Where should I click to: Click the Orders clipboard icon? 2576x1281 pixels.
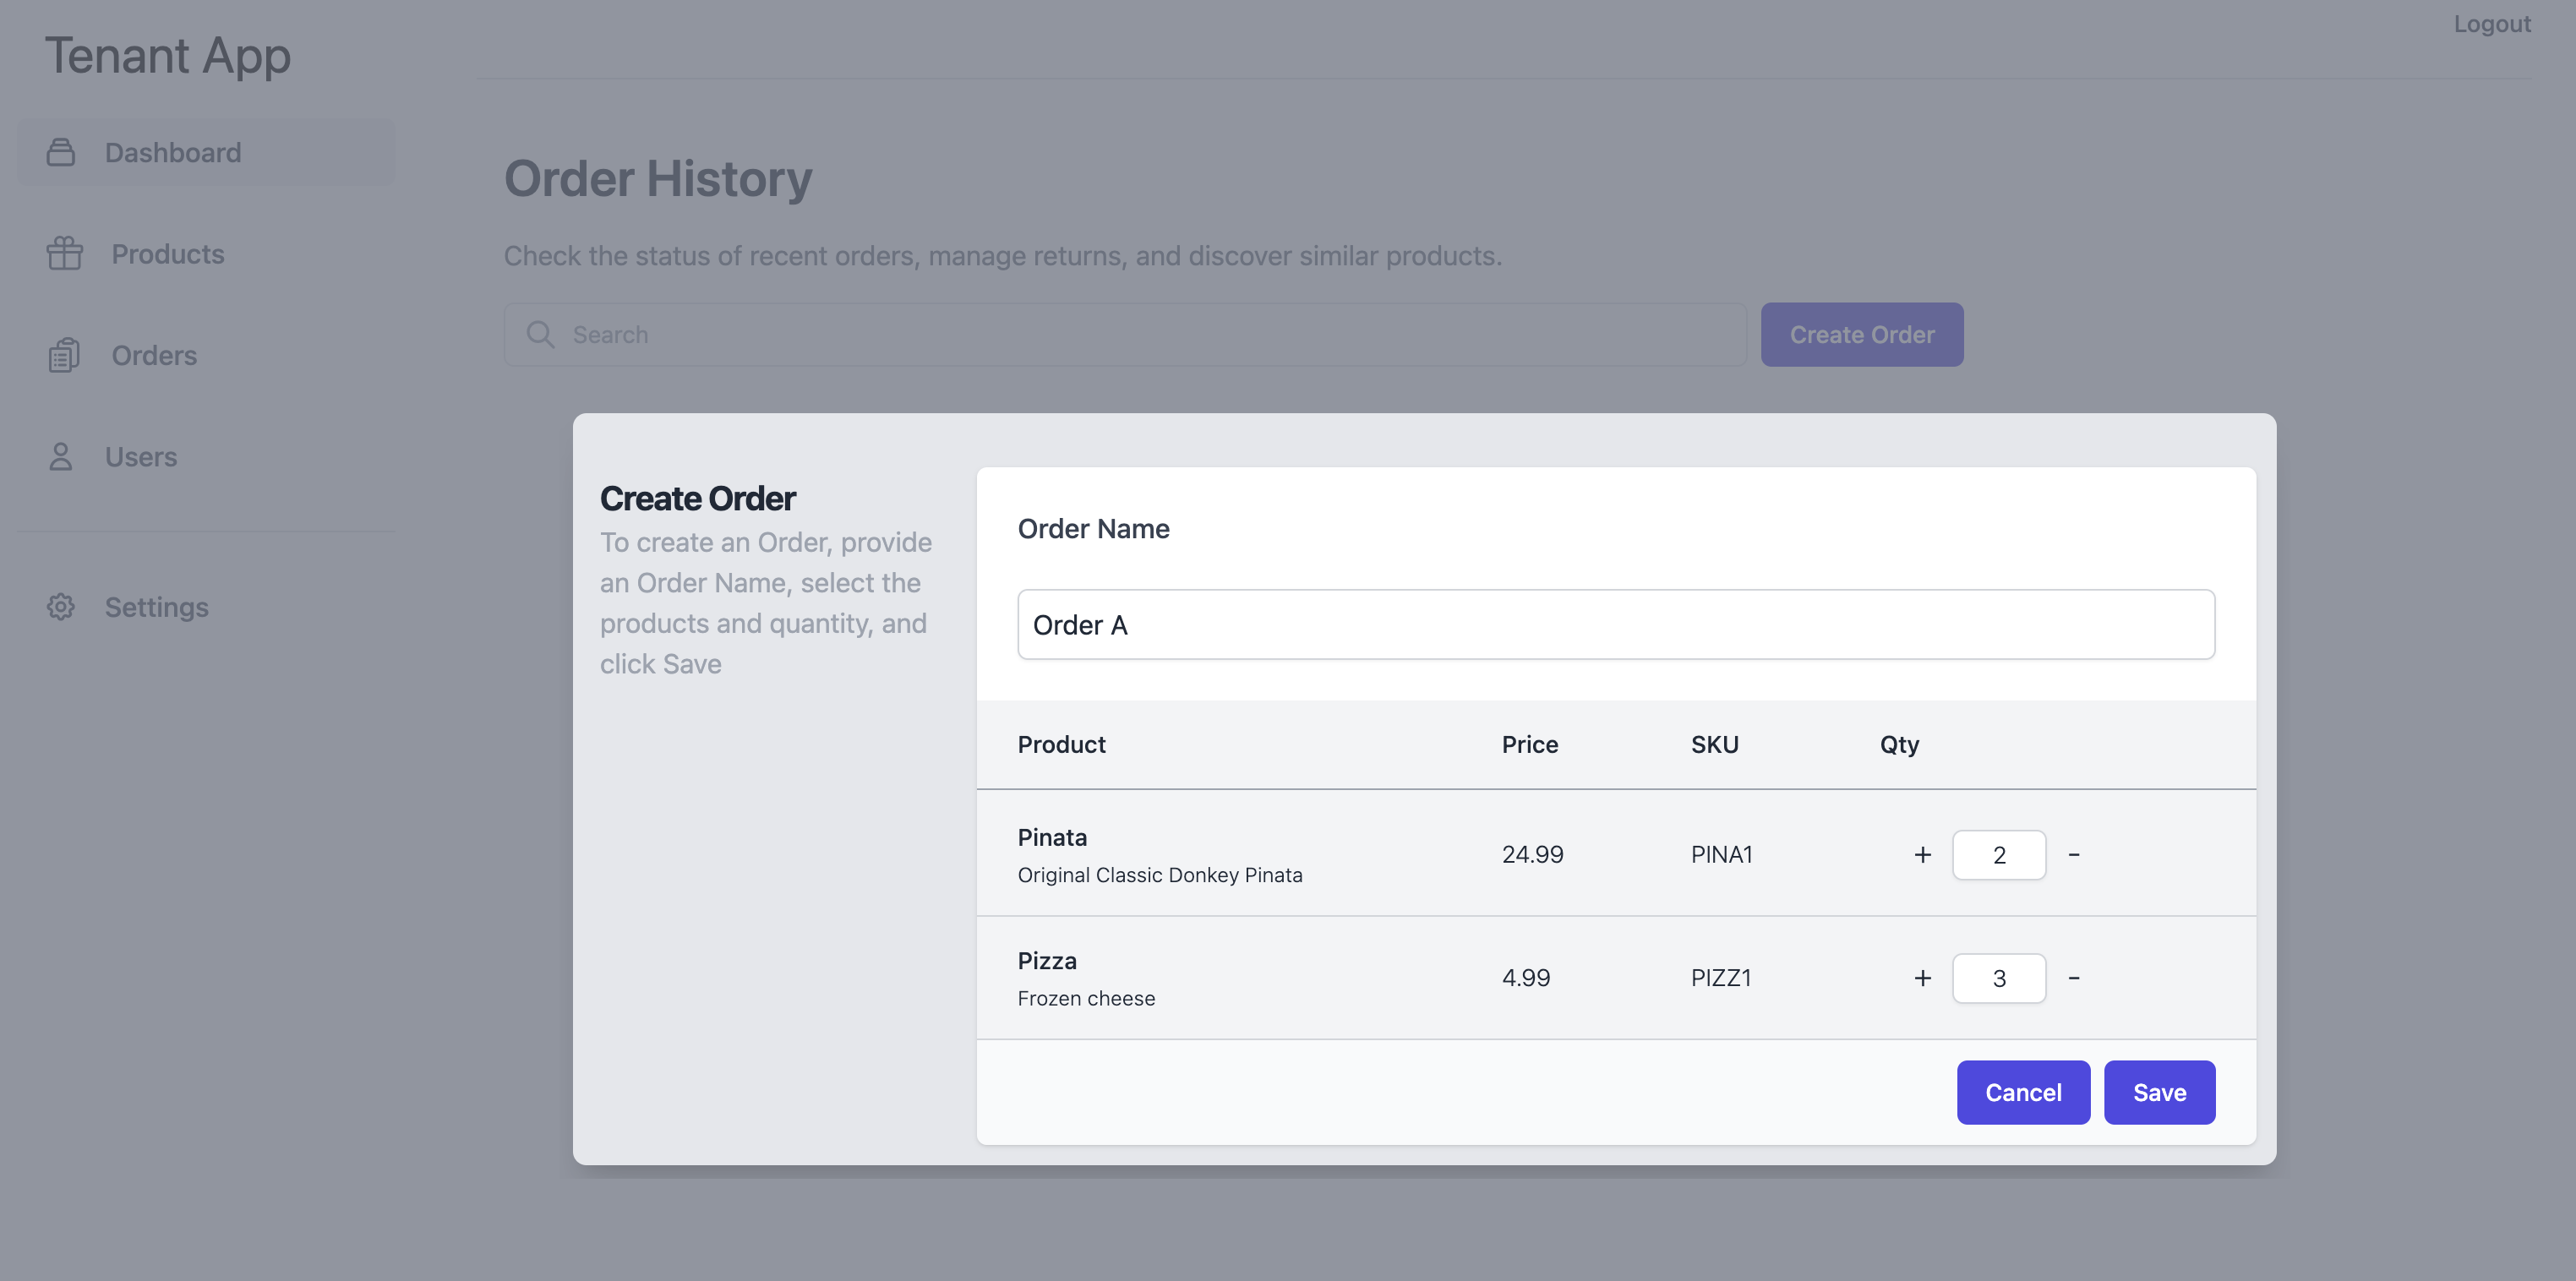click(x=64, y=355)
